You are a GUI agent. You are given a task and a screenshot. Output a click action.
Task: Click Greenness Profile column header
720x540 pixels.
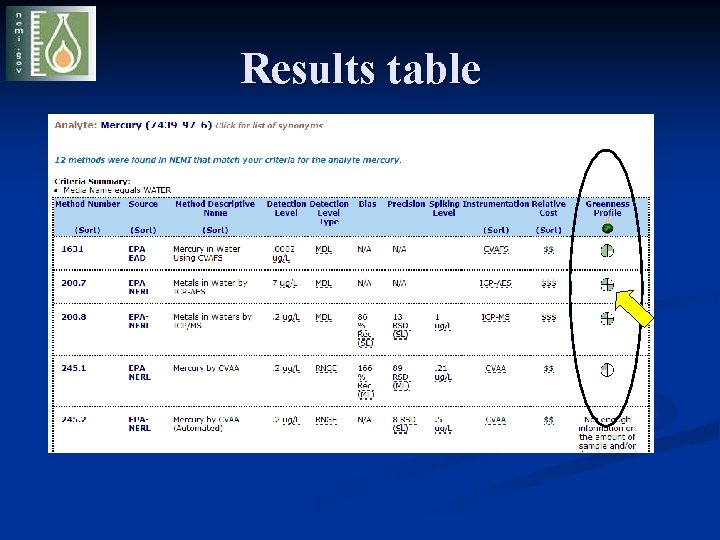click(x=607, y=208)
